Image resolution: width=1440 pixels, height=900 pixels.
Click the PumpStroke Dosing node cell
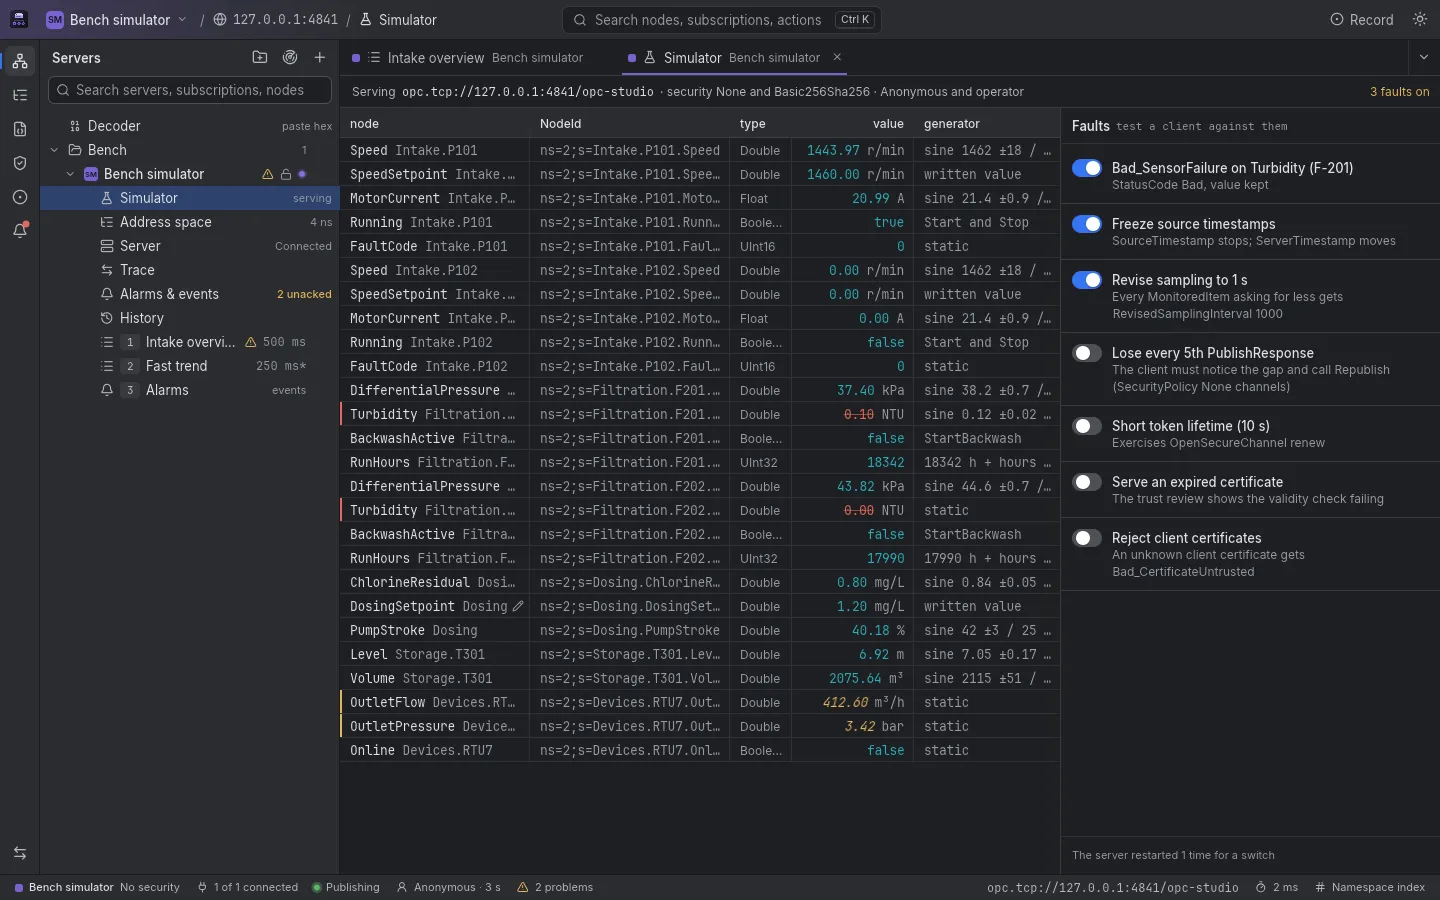coord(434,630)
